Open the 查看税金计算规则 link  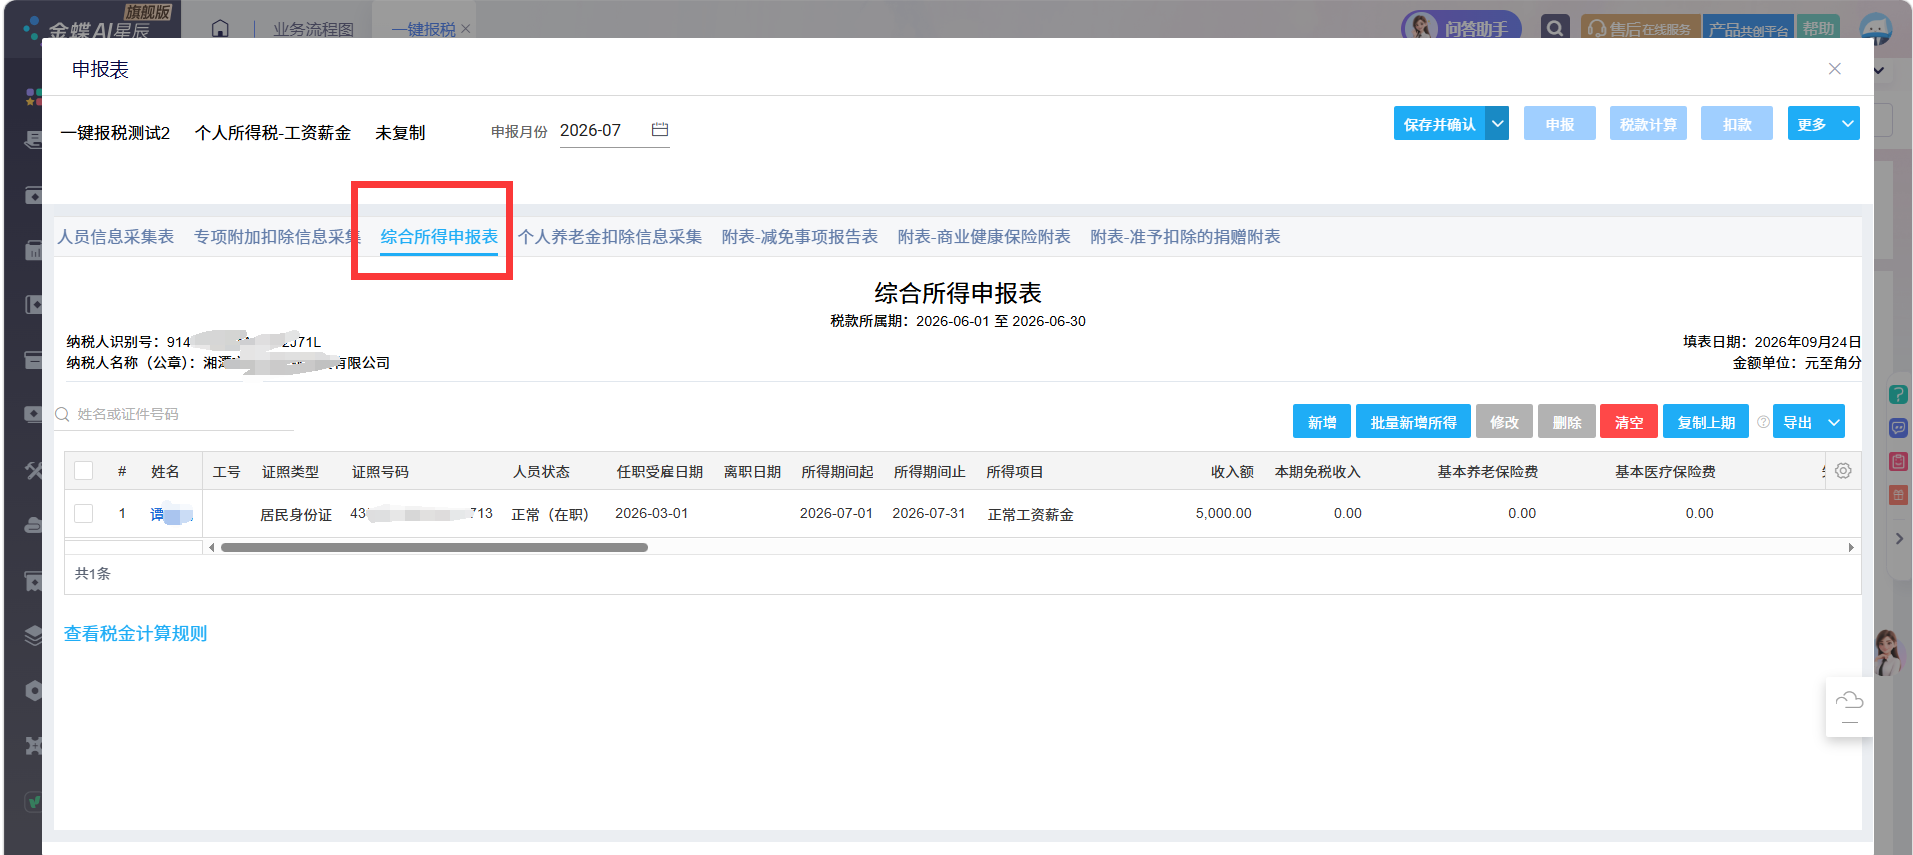(136, 634)
